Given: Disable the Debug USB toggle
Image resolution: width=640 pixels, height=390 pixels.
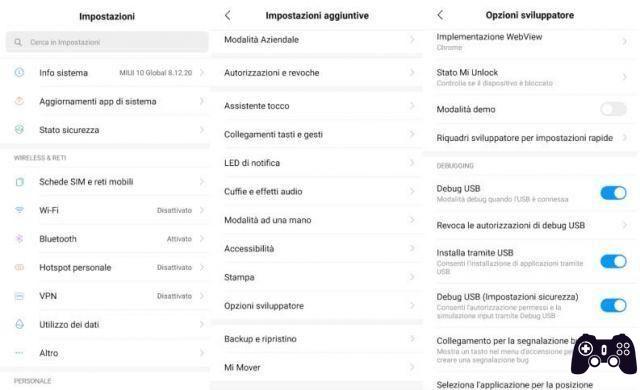Looking at the screenshot, I should 613,193.
